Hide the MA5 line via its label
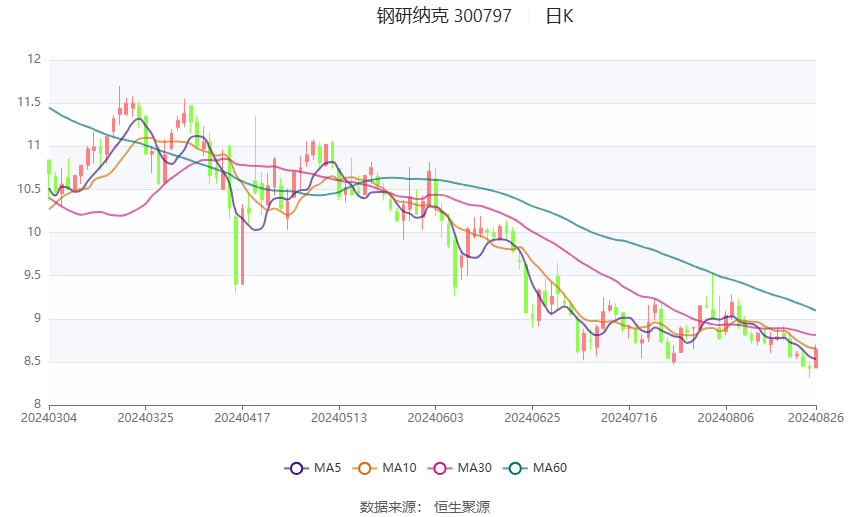 [x=327, y=468]
